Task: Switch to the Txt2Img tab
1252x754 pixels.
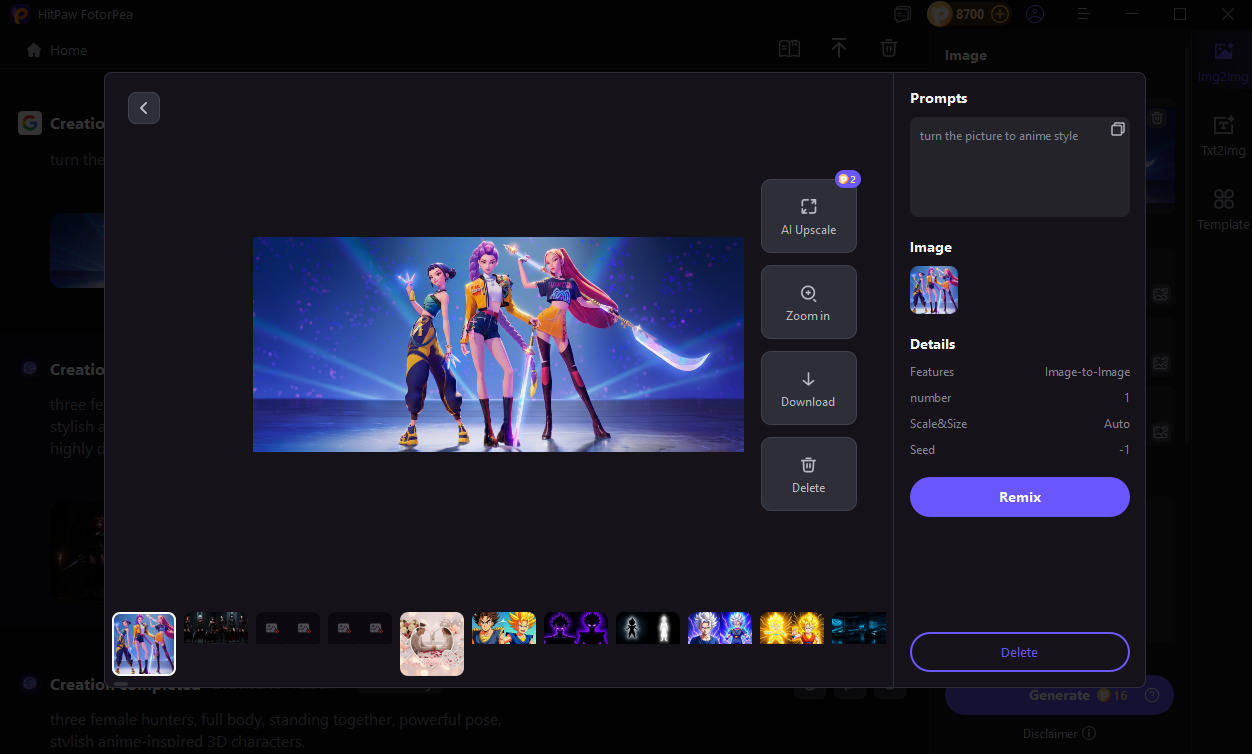Action: pos(1222,135)
